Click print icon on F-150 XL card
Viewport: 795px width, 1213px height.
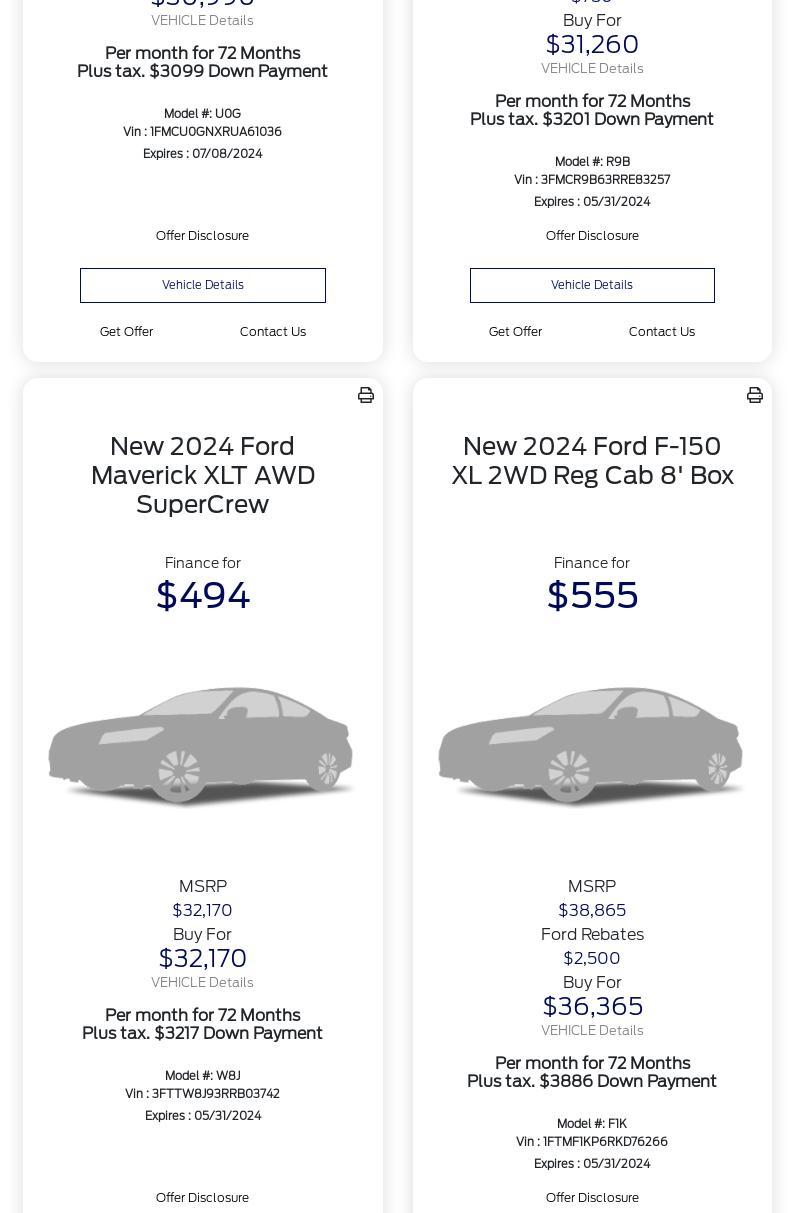pos(755,395)
